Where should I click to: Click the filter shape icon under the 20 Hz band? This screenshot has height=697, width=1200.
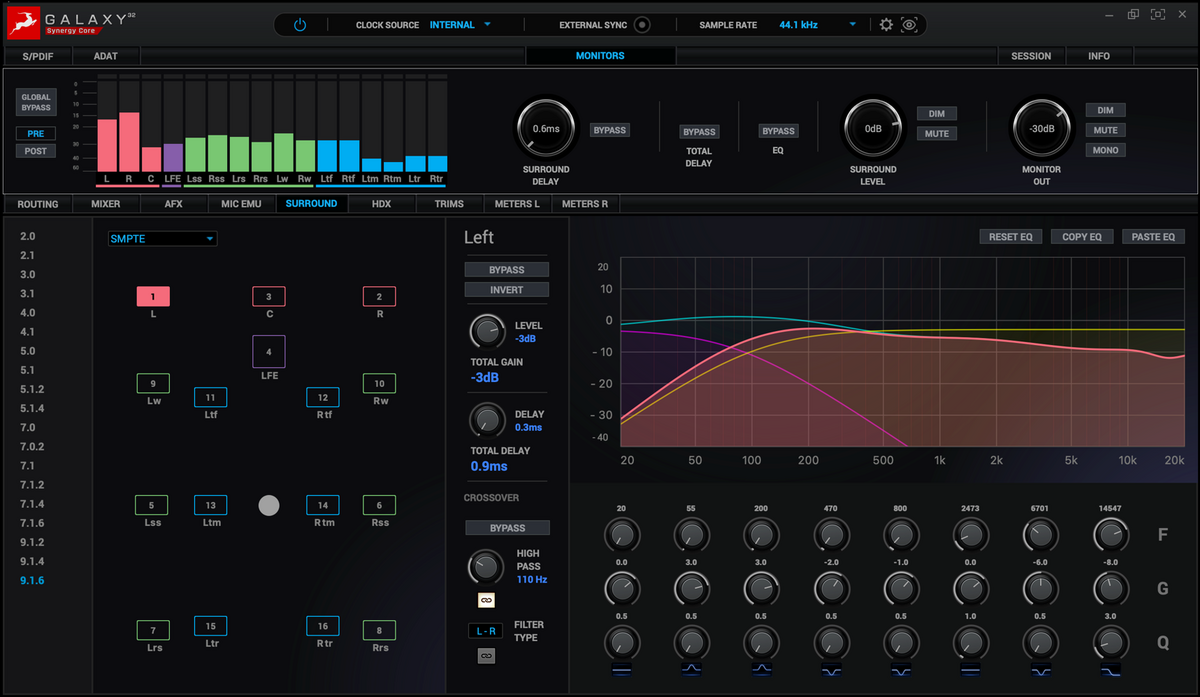coord(621,670)
